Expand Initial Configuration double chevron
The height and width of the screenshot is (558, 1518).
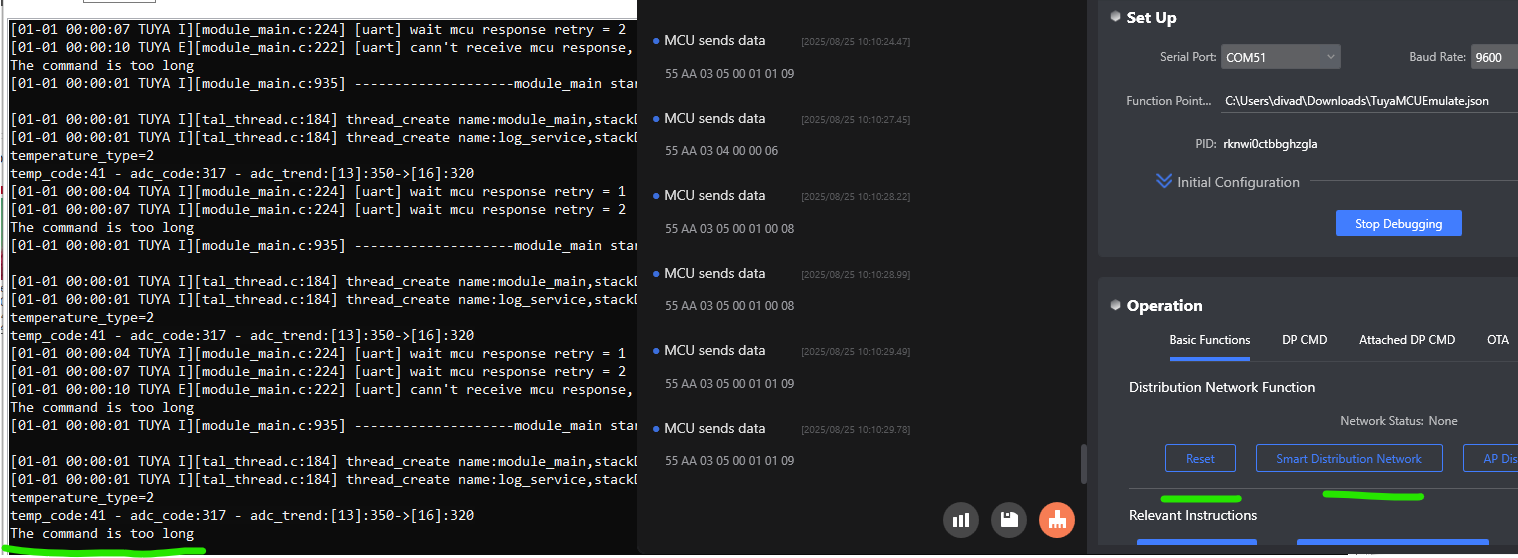point(1163,181)
